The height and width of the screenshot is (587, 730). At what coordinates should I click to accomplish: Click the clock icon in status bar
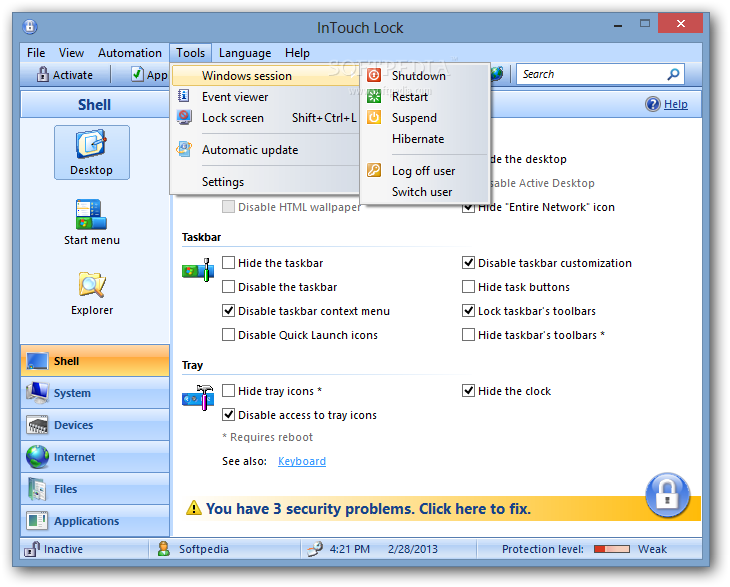[315, 549]
